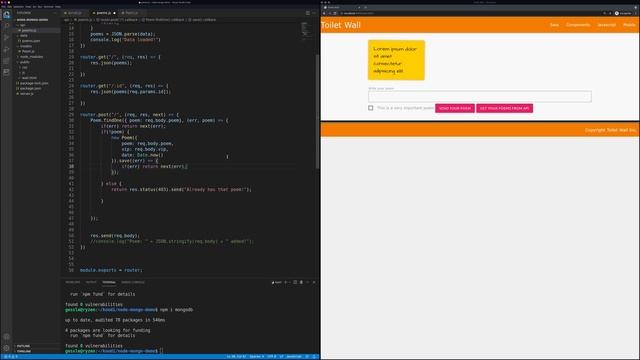Open the Accounts menu in the activity bar
This screenshot has height=360, width=640.
coord(7,337)
